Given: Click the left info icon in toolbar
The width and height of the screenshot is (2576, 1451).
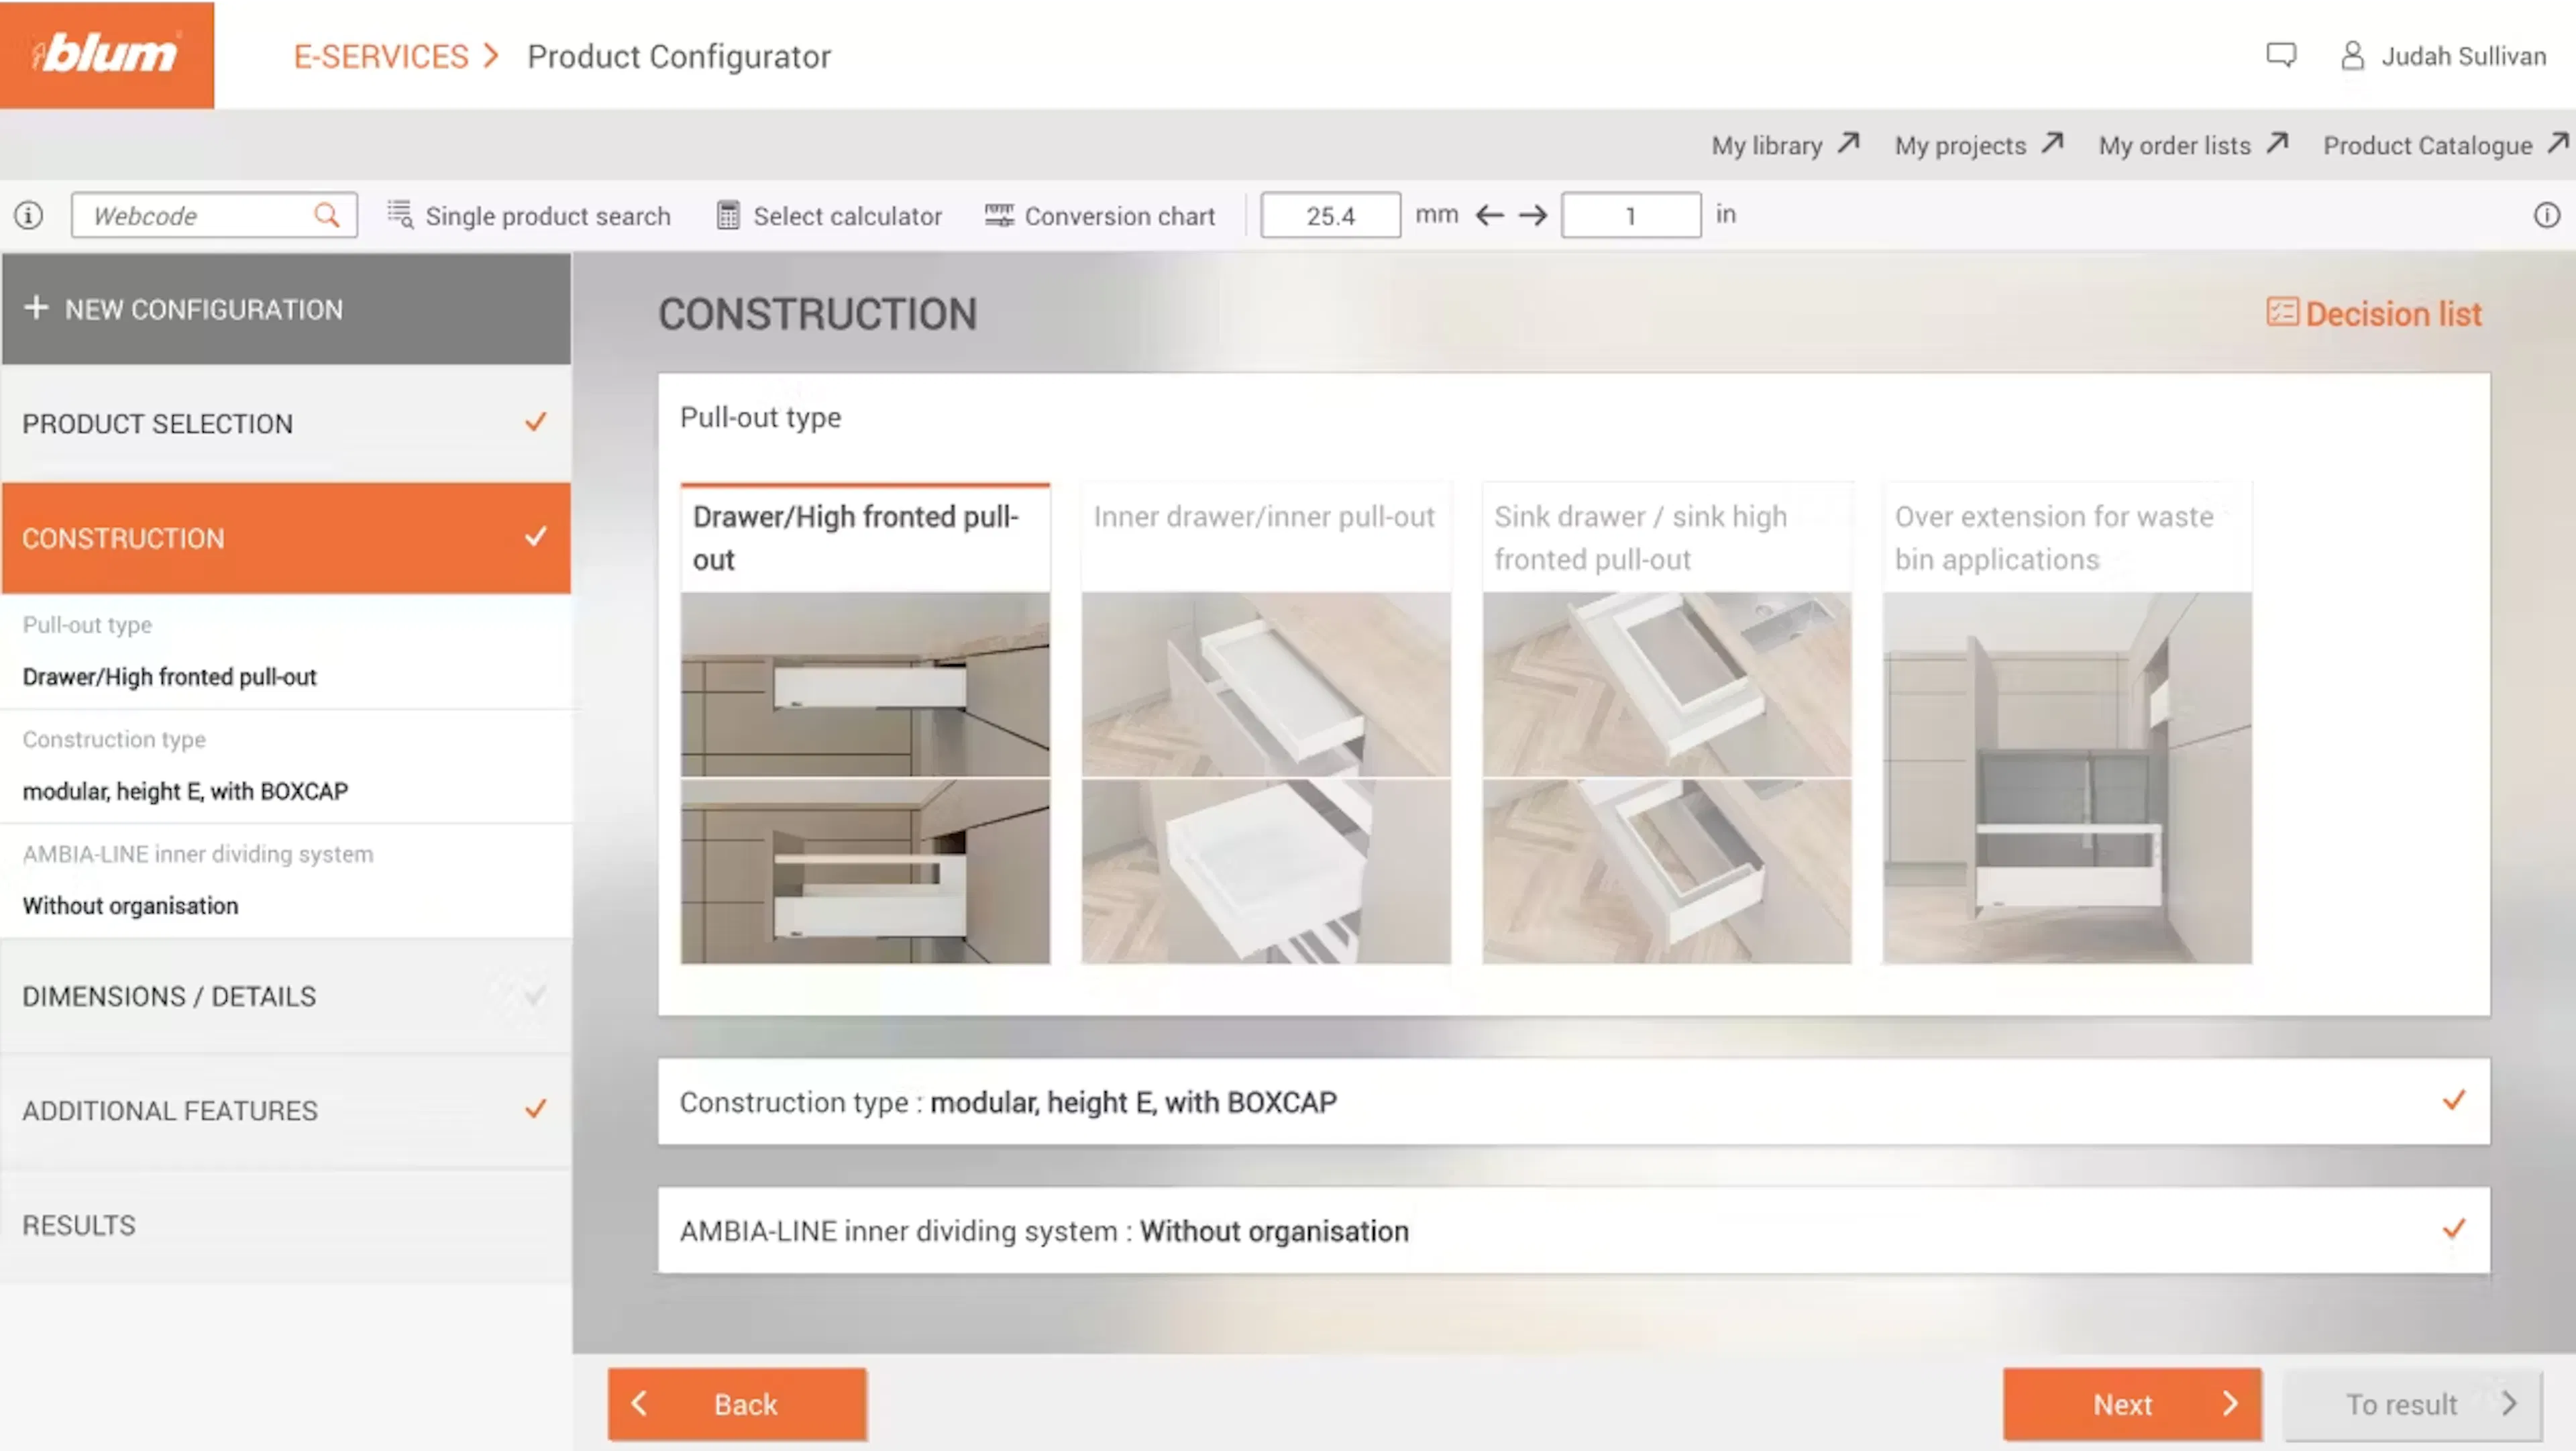Looking at the screenshot, I should click(x=28, y=215).
